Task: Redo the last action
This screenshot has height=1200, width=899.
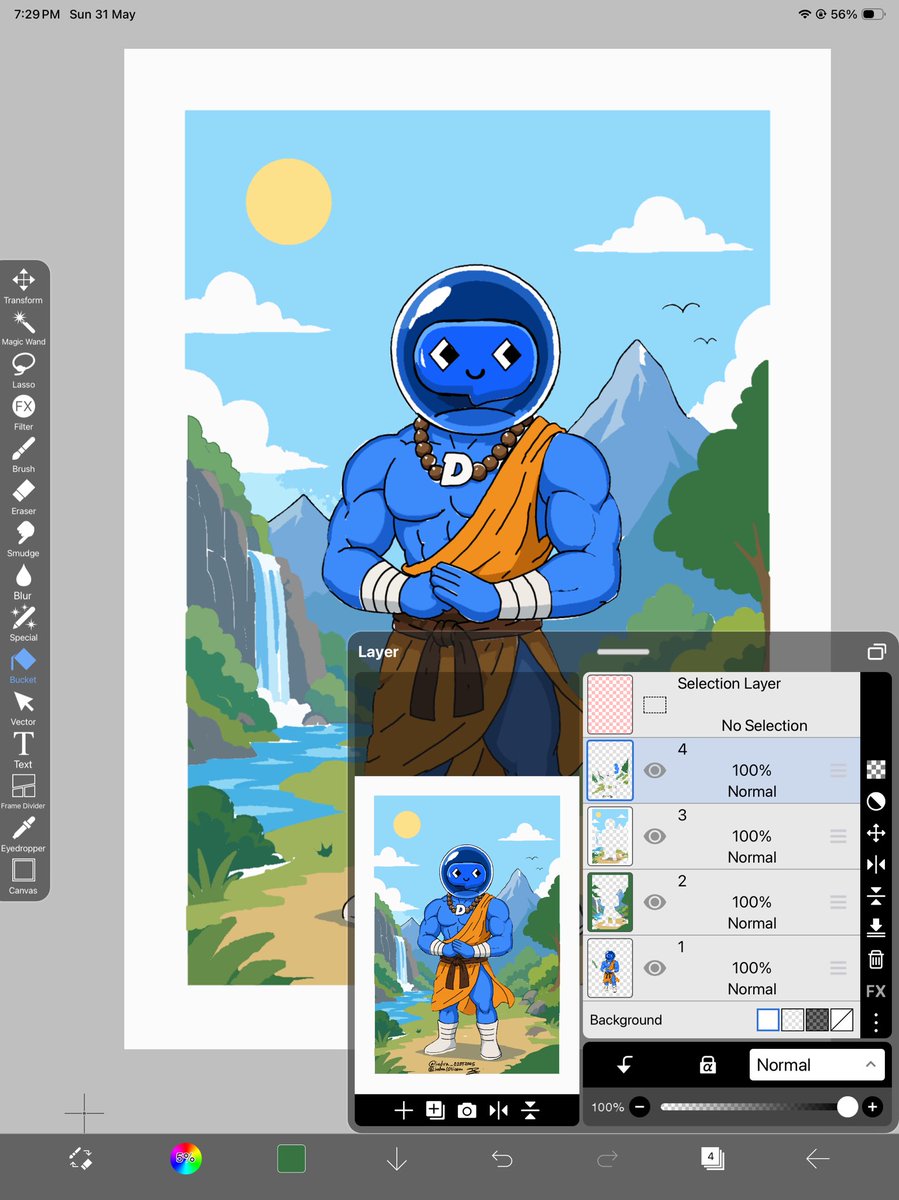Action: 607,1159
